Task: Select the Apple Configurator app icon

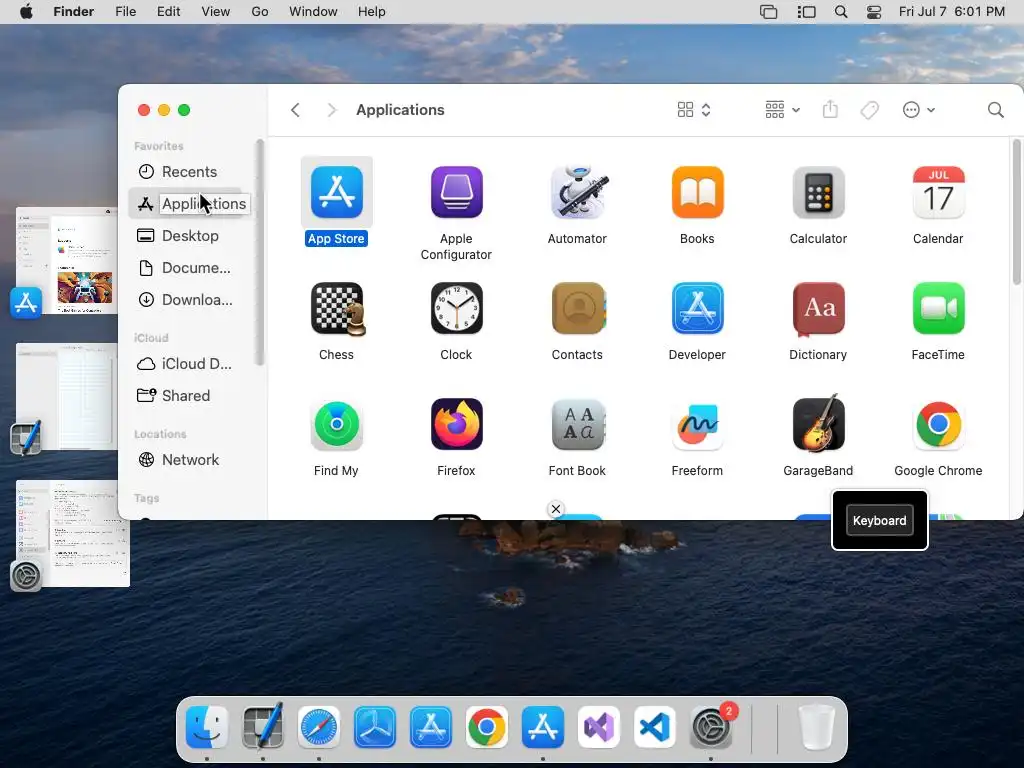Action: coord(456,192)
